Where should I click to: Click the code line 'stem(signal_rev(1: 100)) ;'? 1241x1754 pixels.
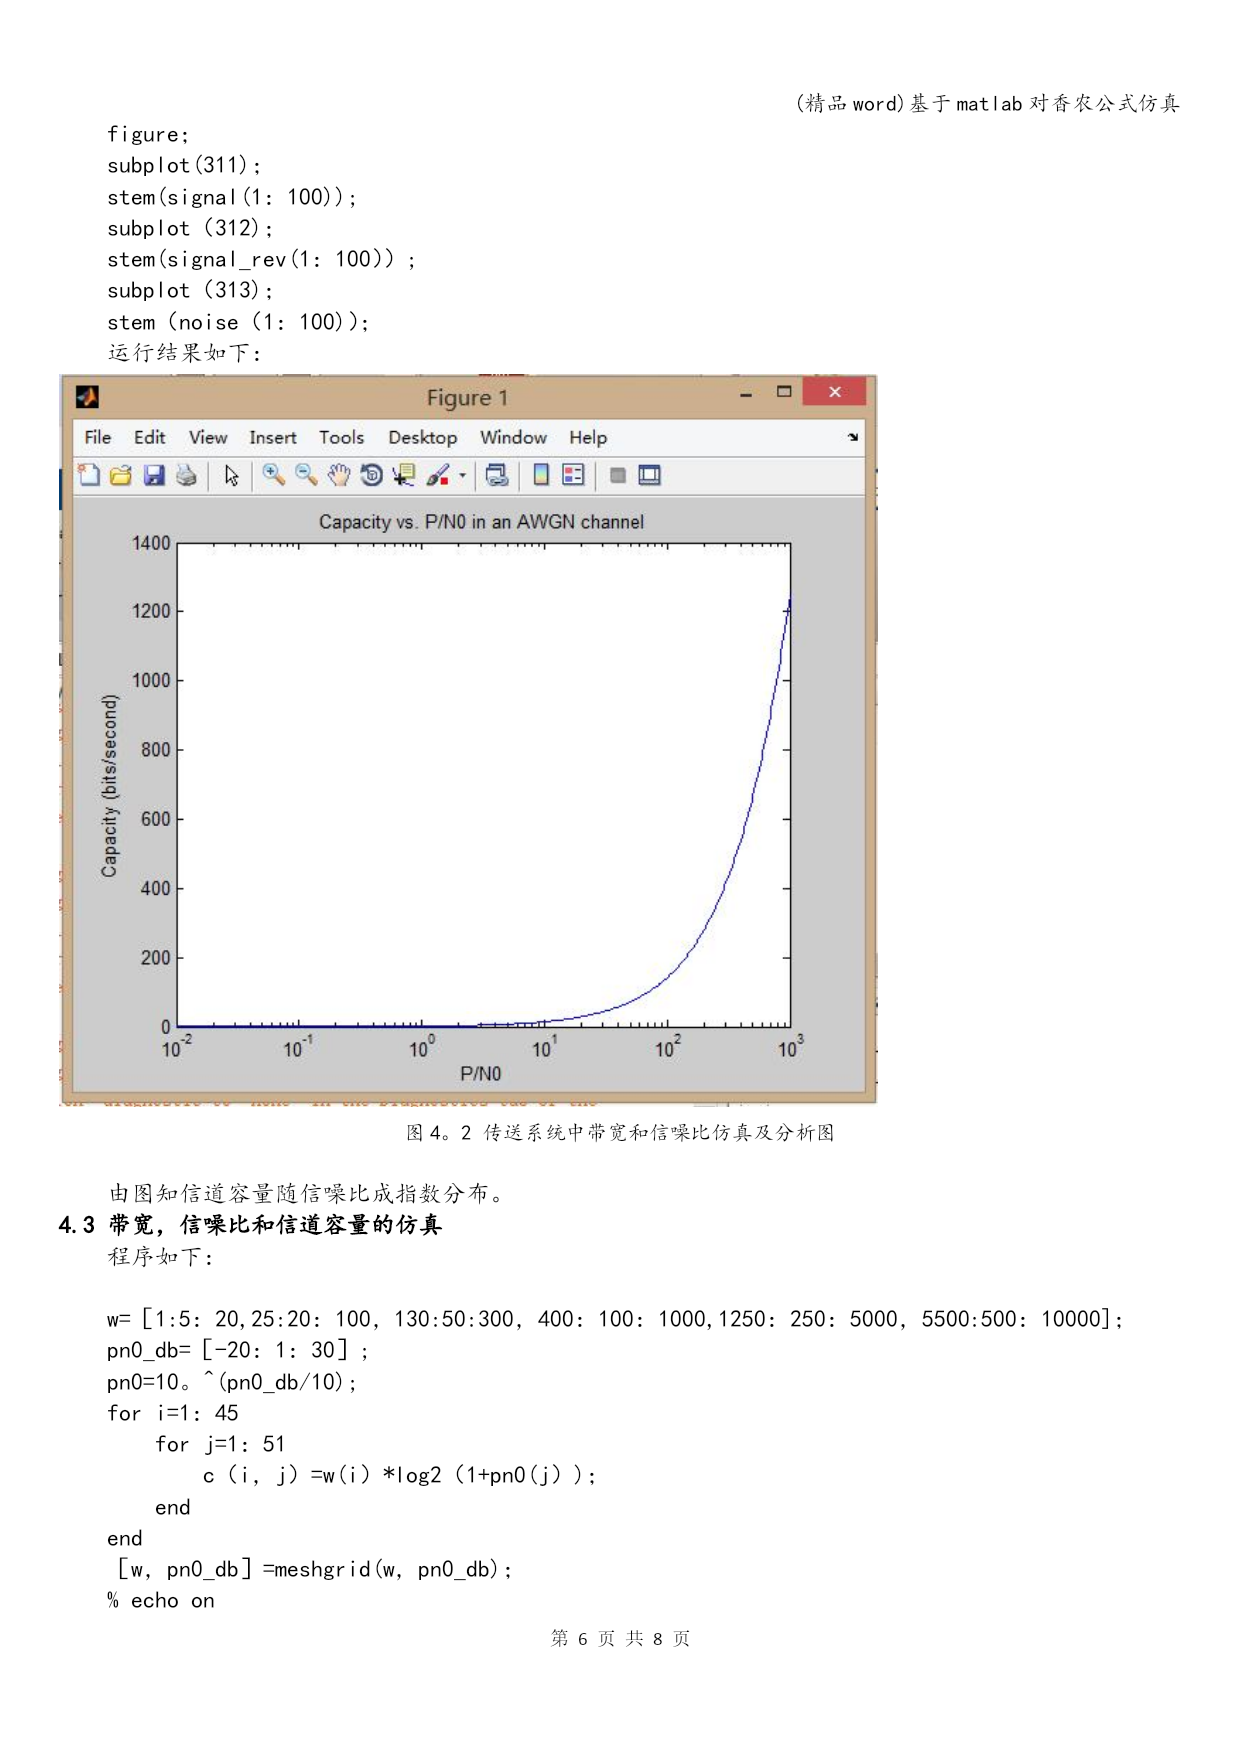(261, 260)
